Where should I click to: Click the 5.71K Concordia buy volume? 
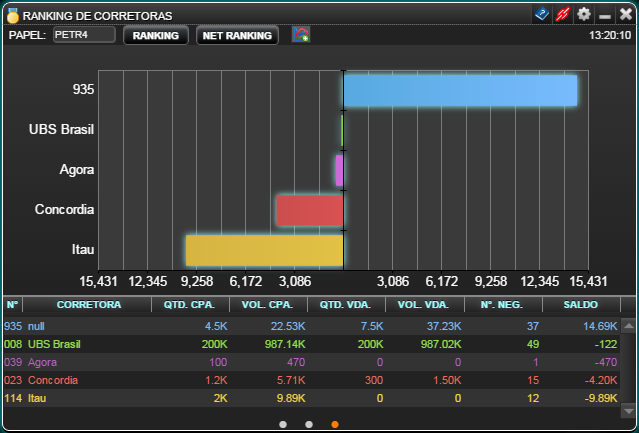tap(291, 380)
